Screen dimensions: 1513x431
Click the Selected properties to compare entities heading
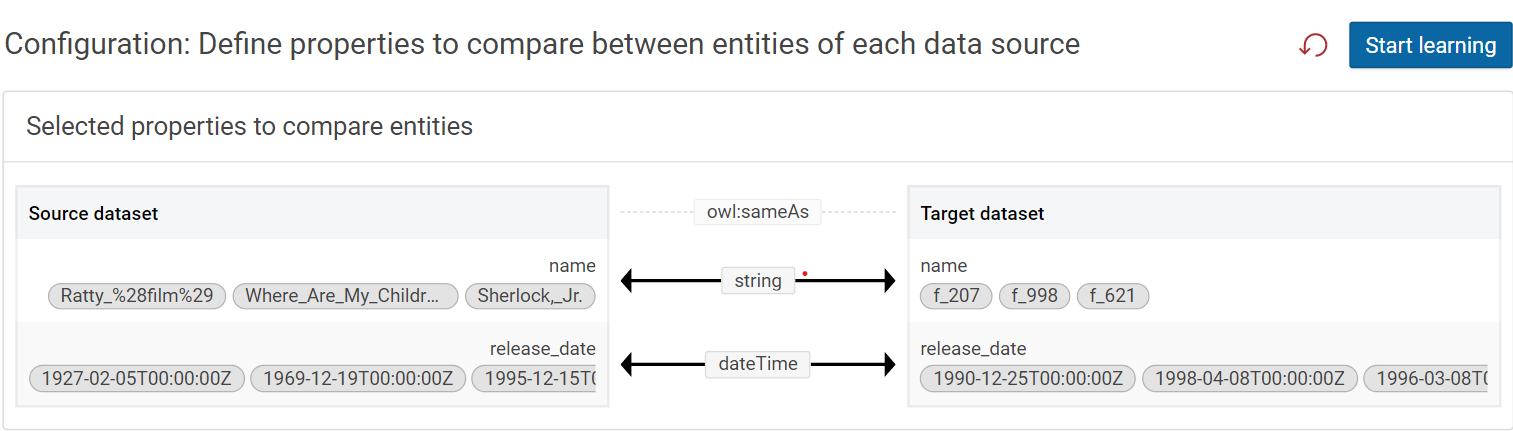click(x=249, y=126)
